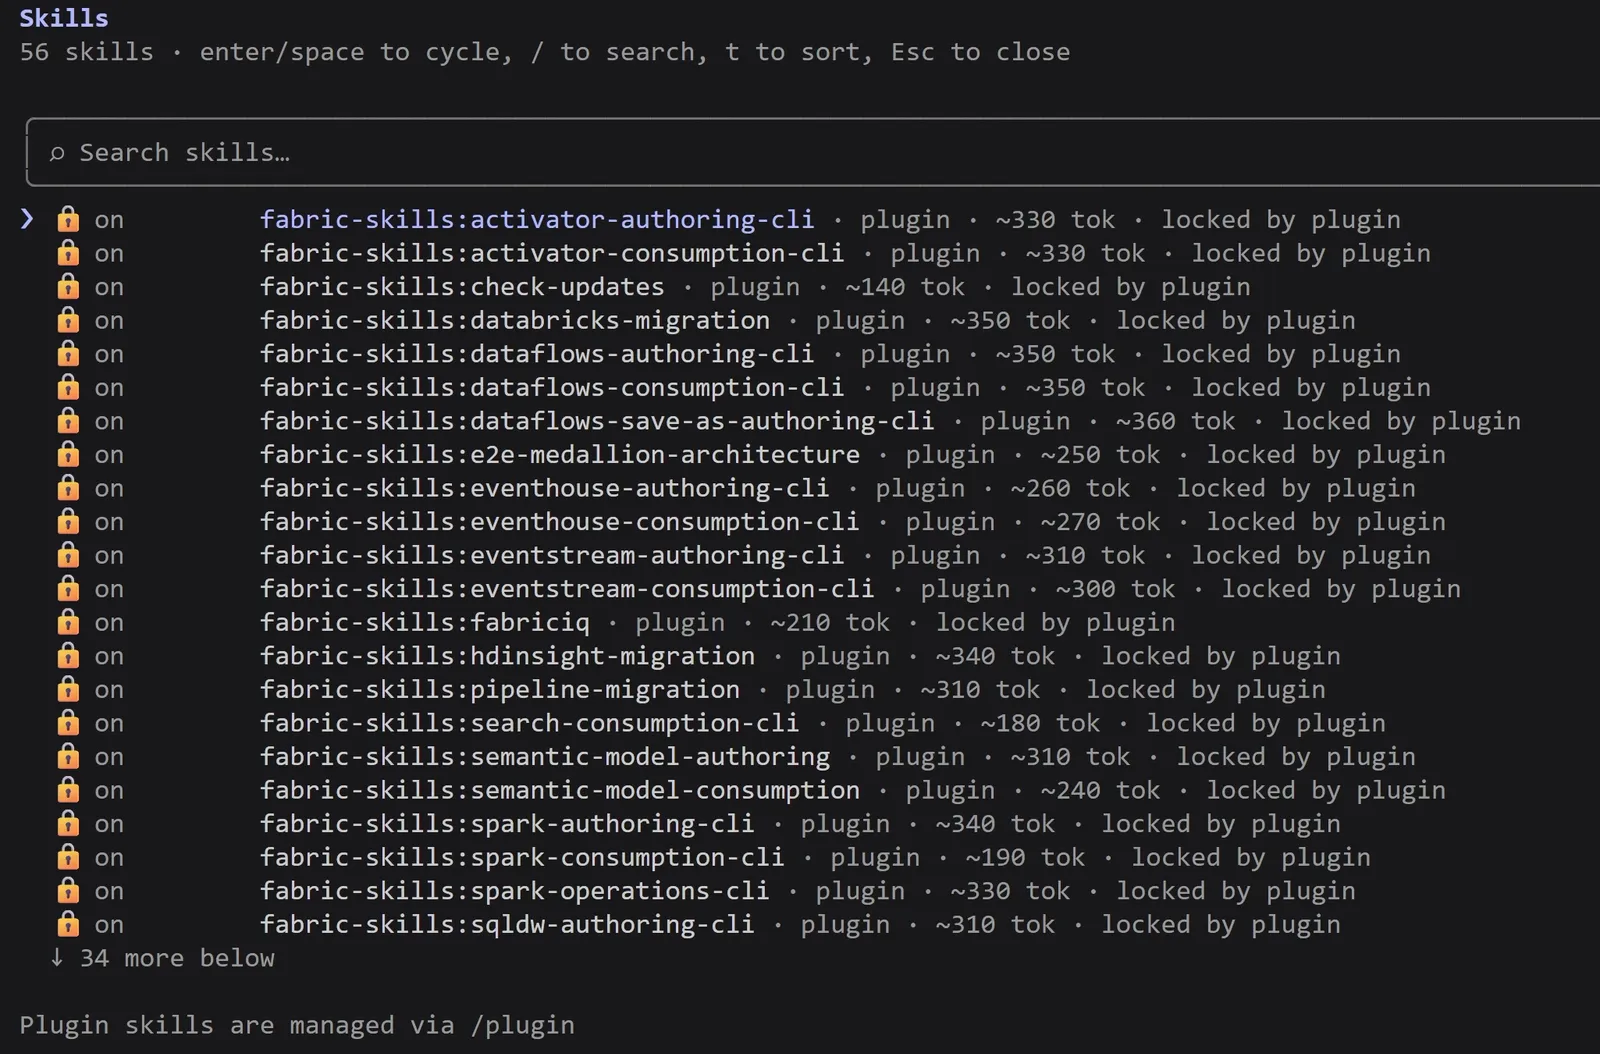Click the lock icon for activator-authoring-cli

coord(68,219)
